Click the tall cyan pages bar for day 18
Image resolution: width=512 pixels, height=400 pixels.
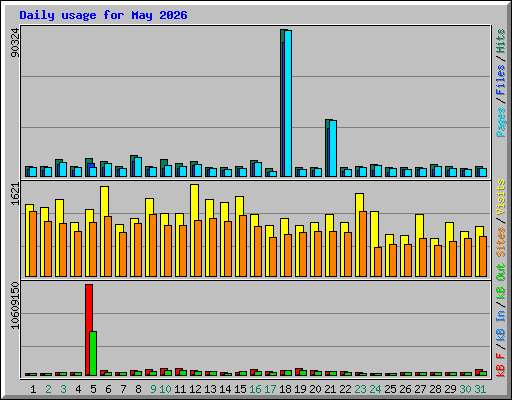[x=288, y=103]
